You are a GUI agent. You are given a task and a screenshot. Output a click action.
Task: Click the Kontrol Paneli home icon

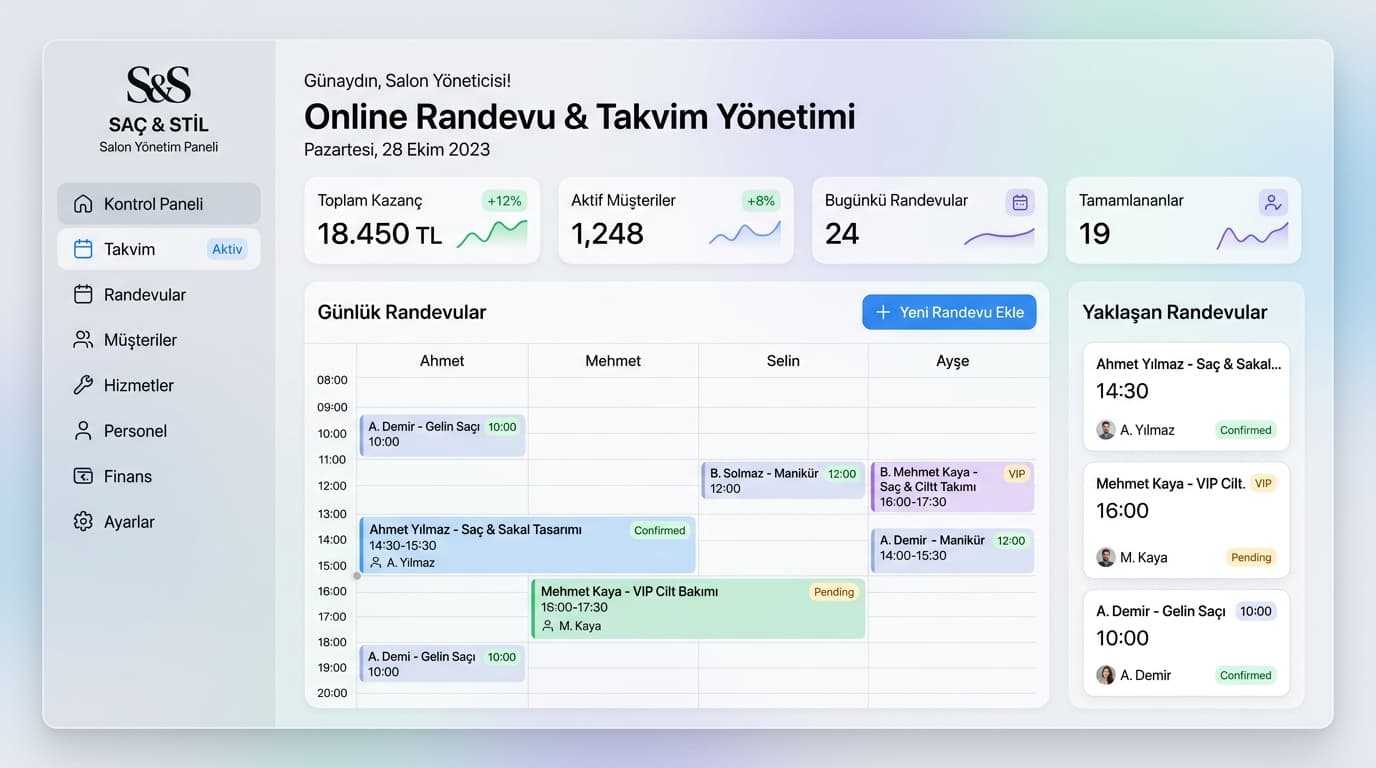(x=83, y=203)
